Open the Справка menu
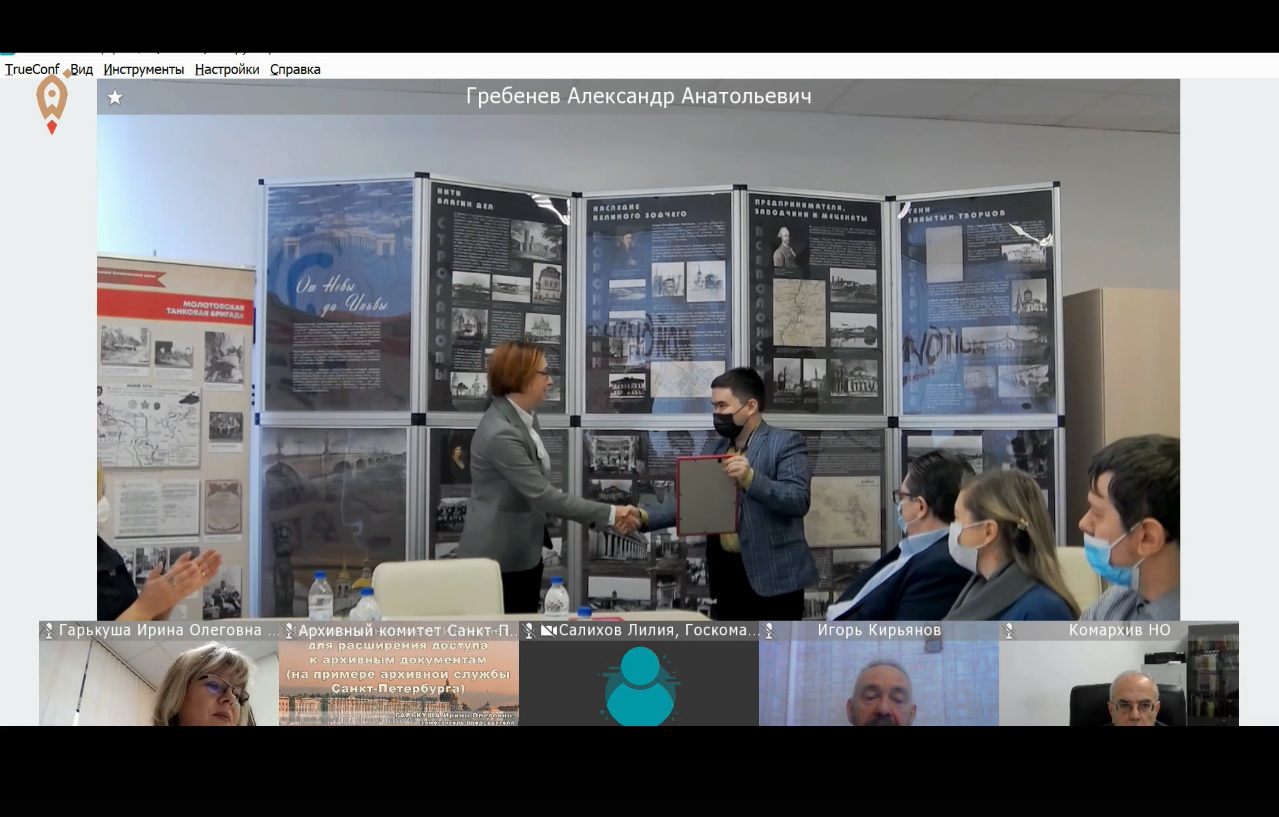The image size is (1279, 817). (295, 69)
